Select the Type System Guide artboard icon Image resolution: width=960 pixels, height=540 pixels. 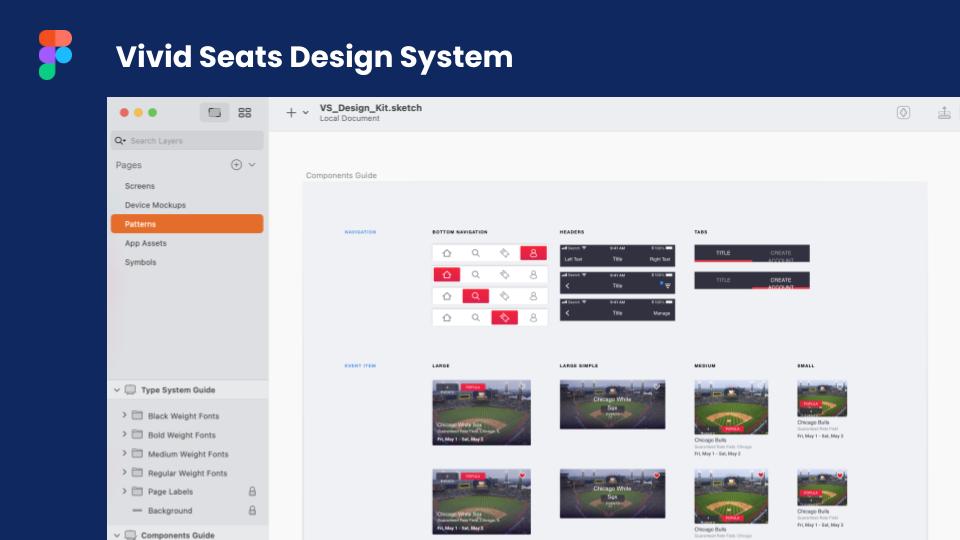[130, 390]
